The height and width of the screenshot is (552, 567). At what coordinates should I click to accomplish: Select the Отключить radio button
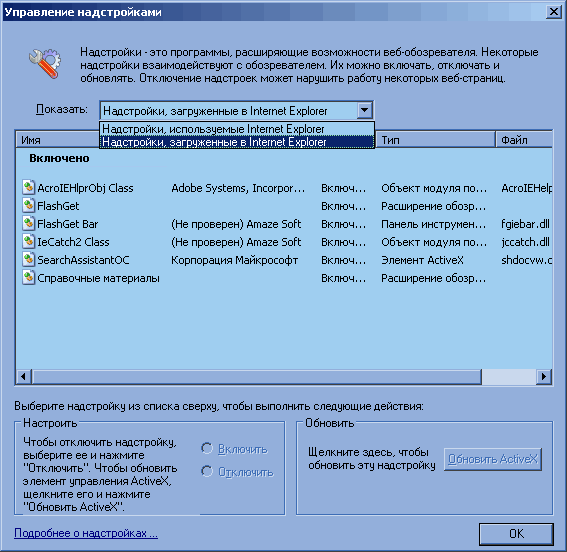(x=207, y=471)
